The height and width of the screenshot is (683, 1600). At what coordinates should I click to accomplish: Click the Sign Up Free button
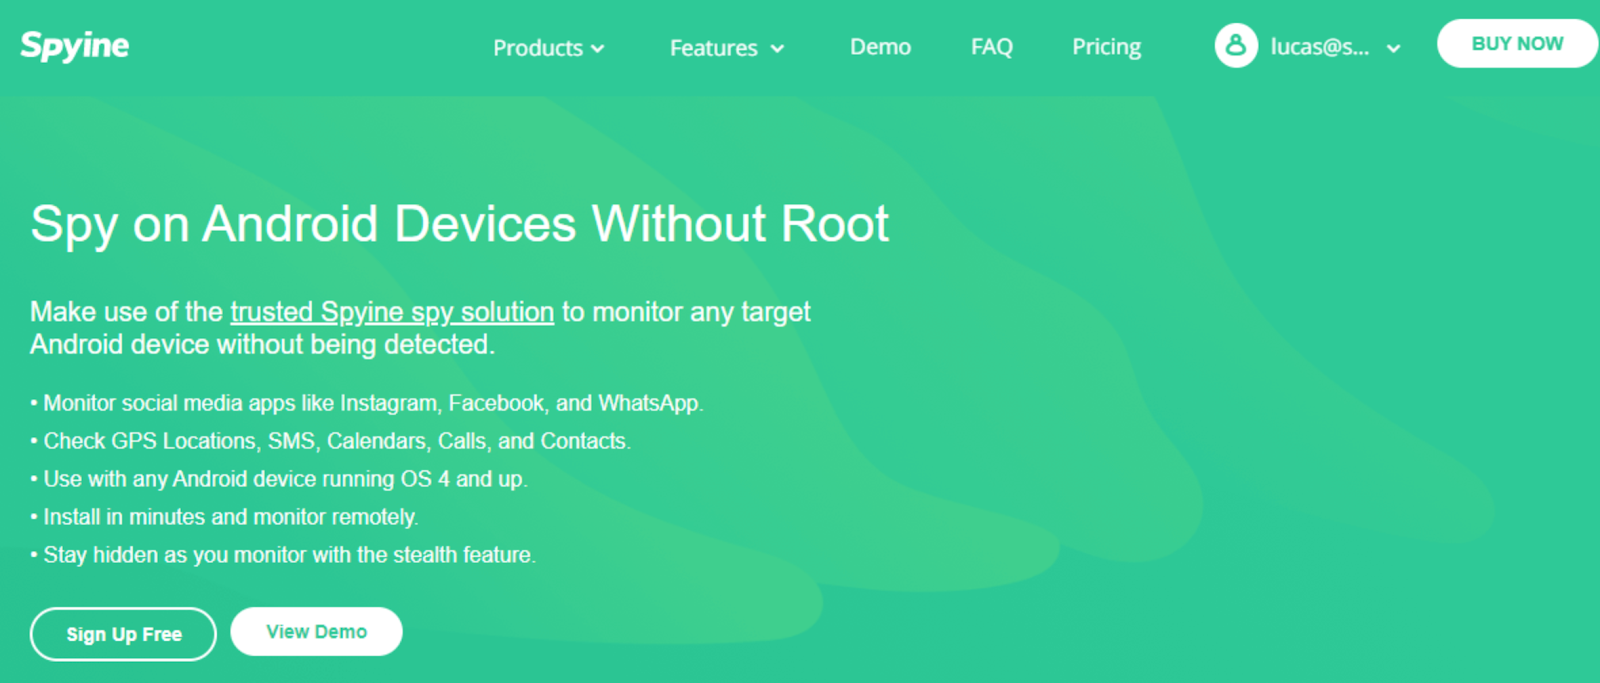click(123, 634)
